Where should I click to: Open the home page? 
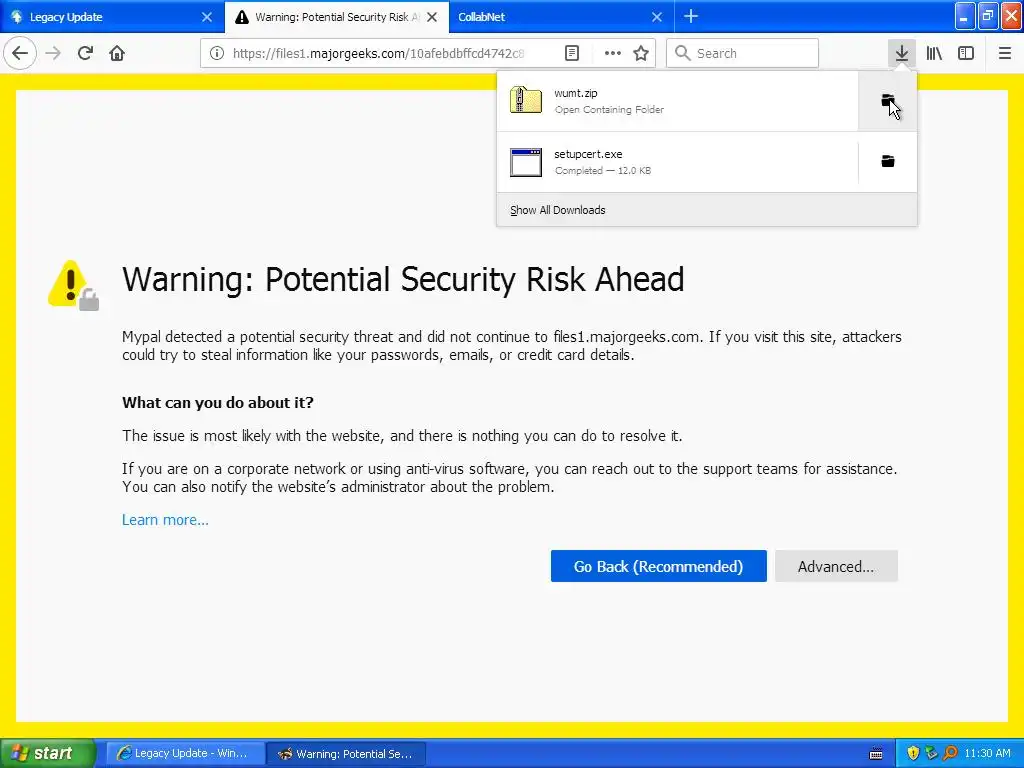tap(117, 53)
